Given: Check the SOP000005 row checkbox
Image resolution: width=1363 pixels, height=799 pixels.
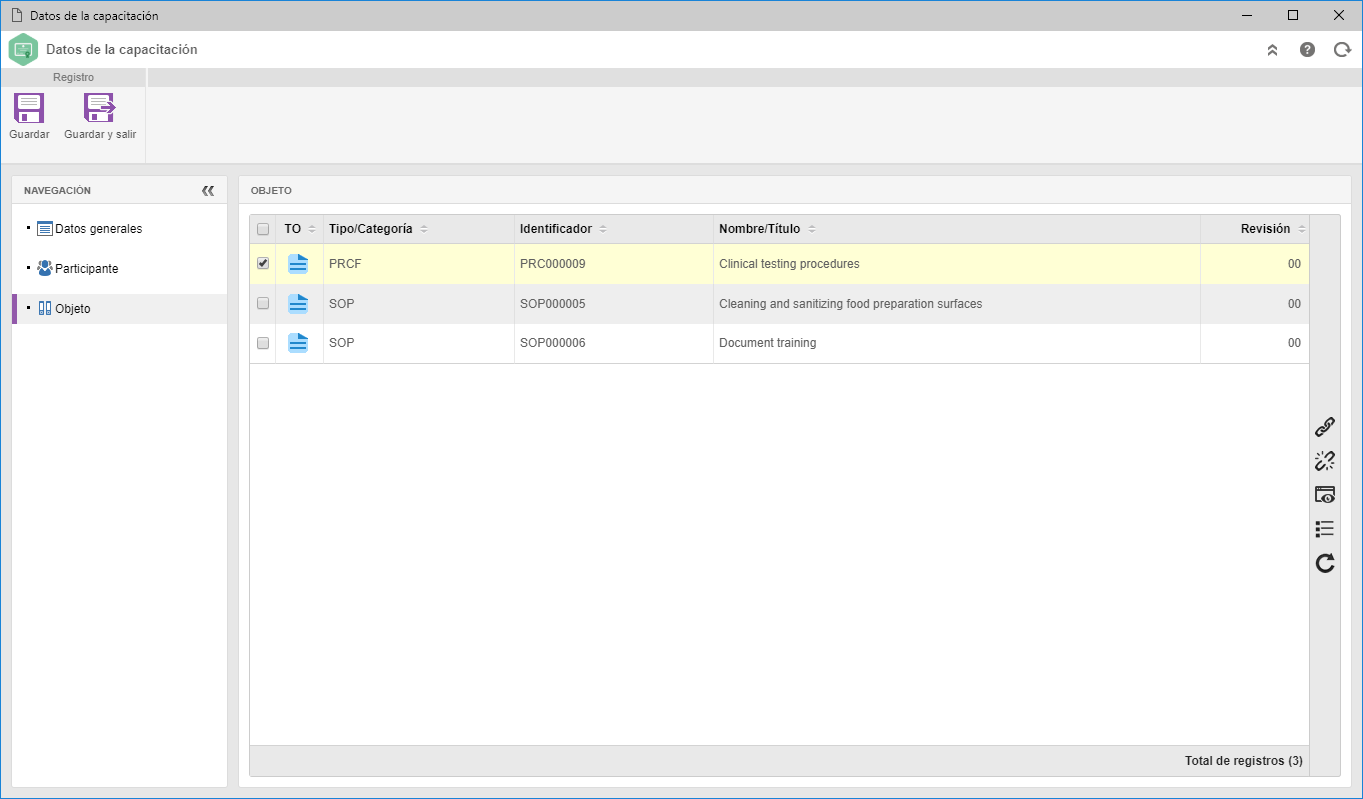Looking at the screenshot, I should 263,303.
